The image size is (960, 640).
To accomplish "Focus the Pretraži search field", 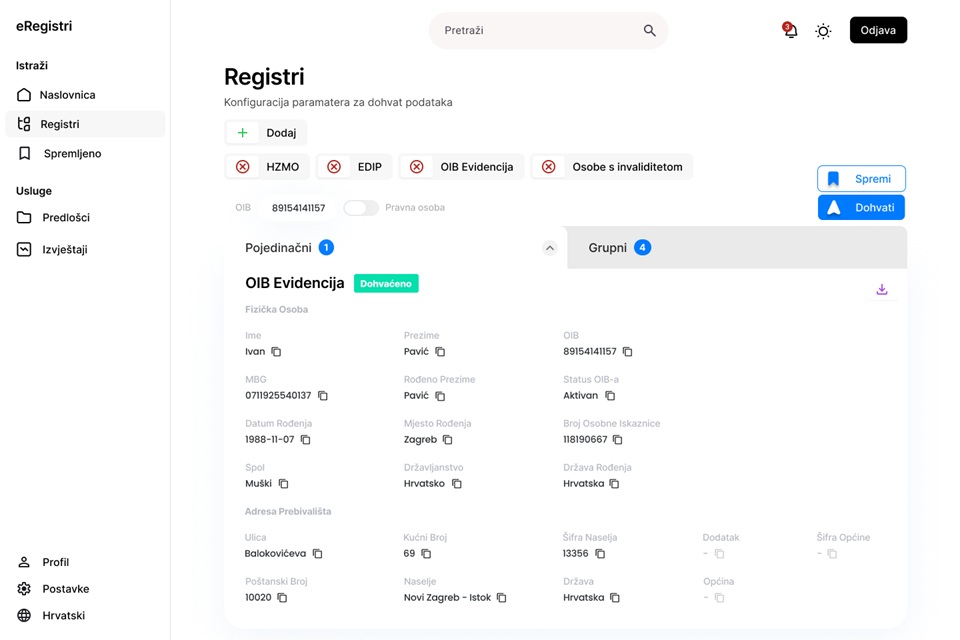I will pyautogui.click(x=538, y=31).
